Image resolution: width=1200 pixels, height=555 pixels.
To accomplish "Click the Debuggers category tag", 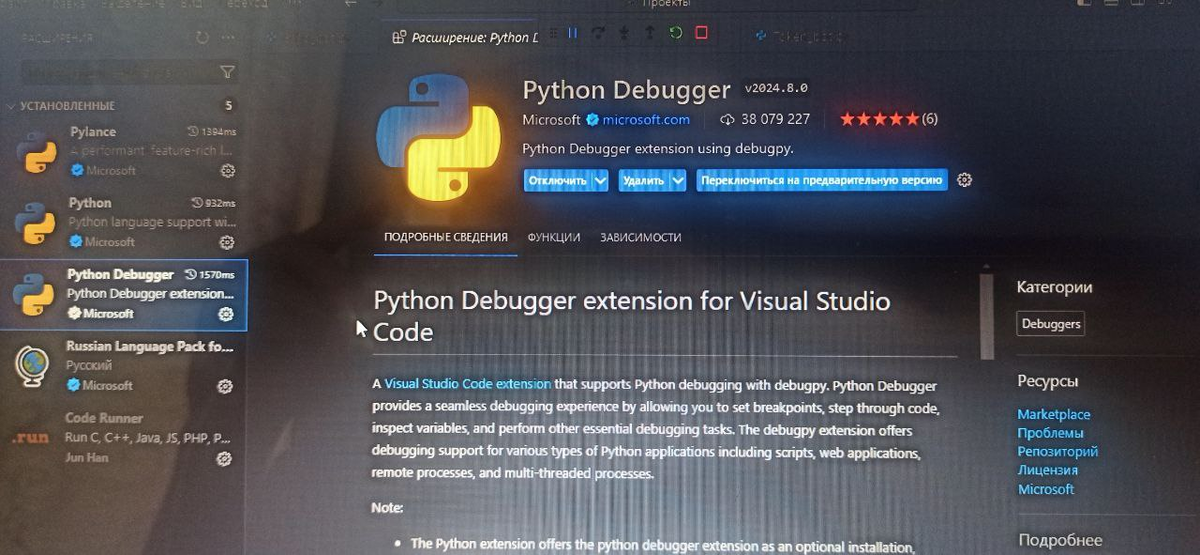I will (x=1051, y=324).
